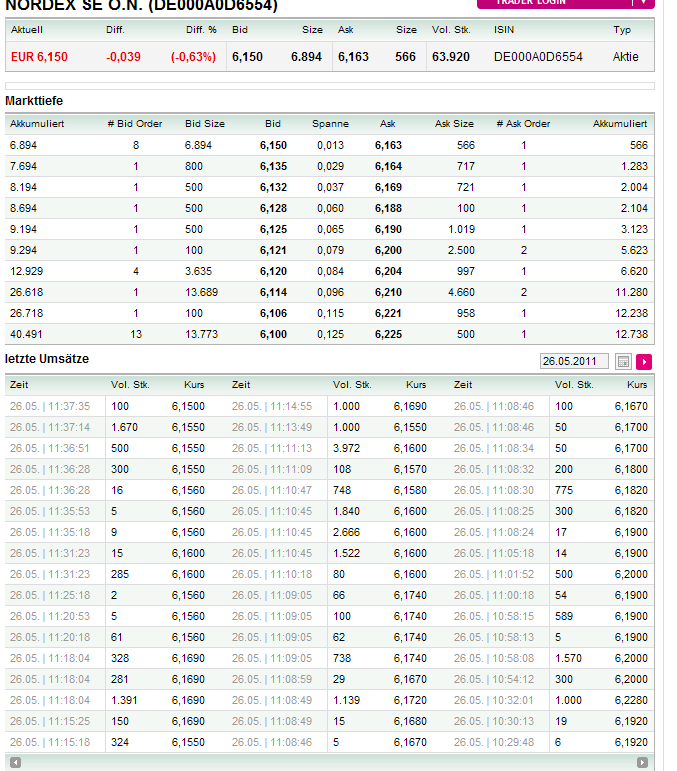Select accumulated bid value 40.491
This screenshot has height=771, width=677.
coord(27,334)
